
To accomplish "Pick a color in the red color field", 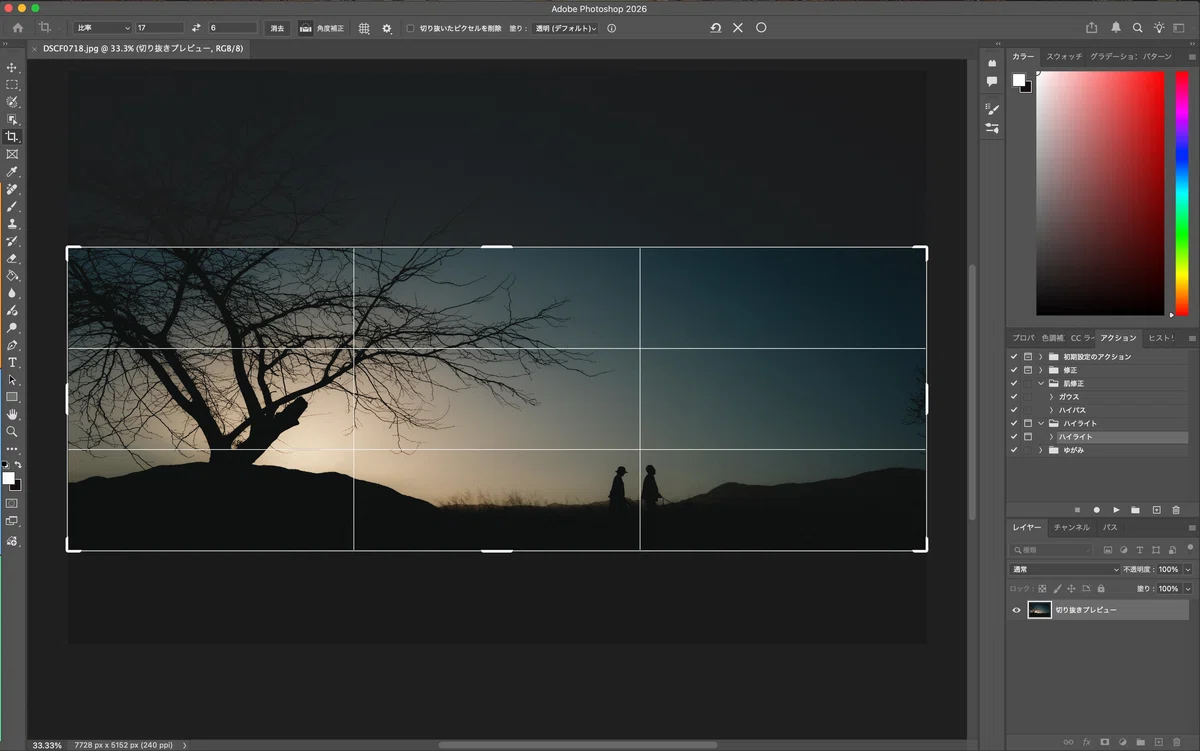I will click(x=1100, y=194).
